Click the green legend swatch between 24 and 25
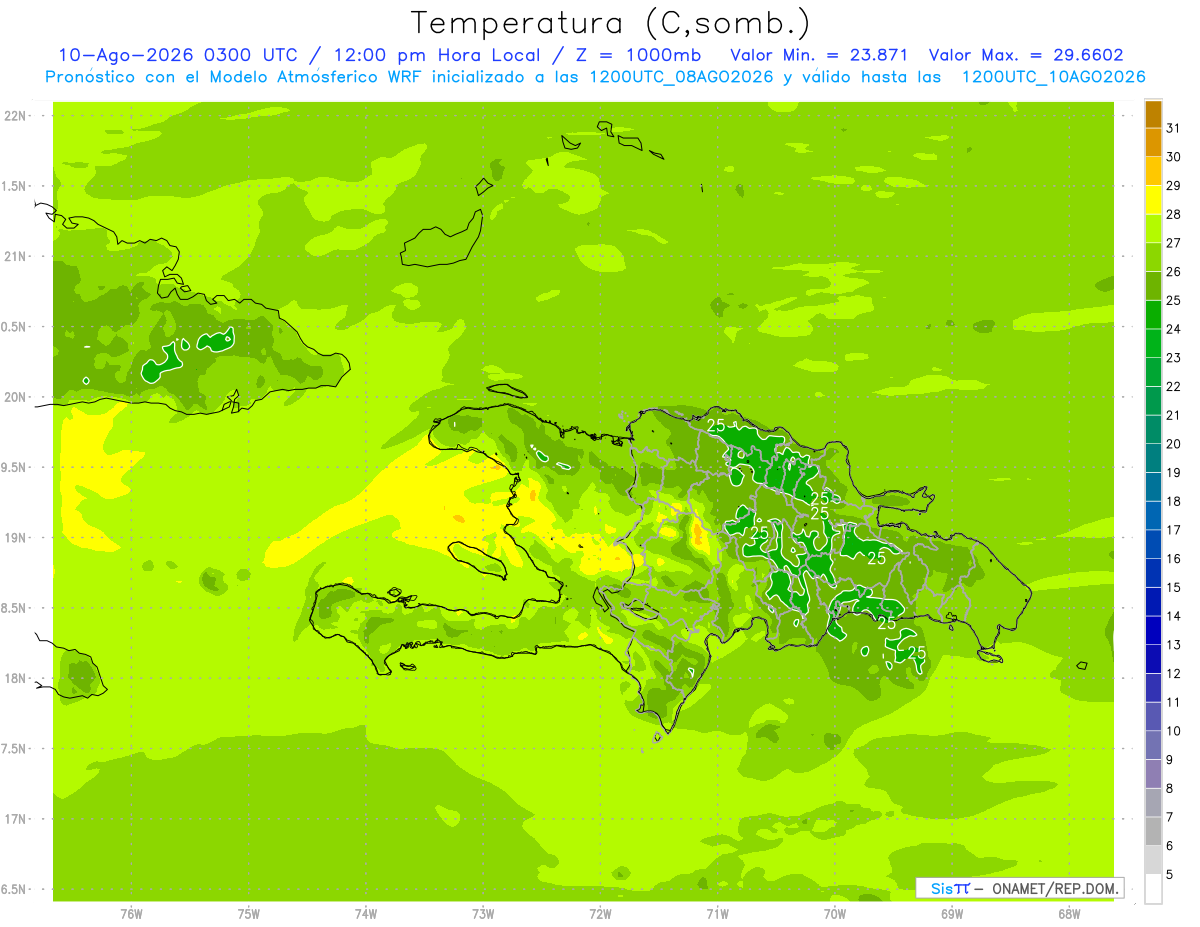1200x927 pixels. 1153,314
